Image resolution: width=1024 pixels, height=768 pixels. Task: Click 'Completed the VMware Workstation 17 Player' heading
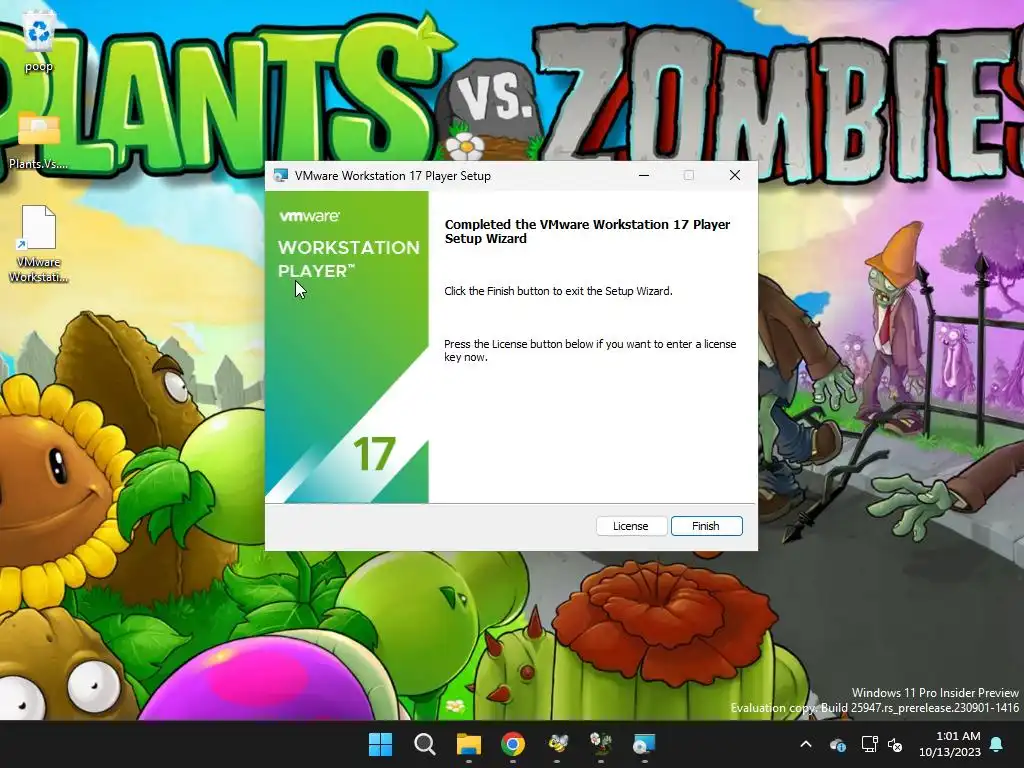(587, 231)
